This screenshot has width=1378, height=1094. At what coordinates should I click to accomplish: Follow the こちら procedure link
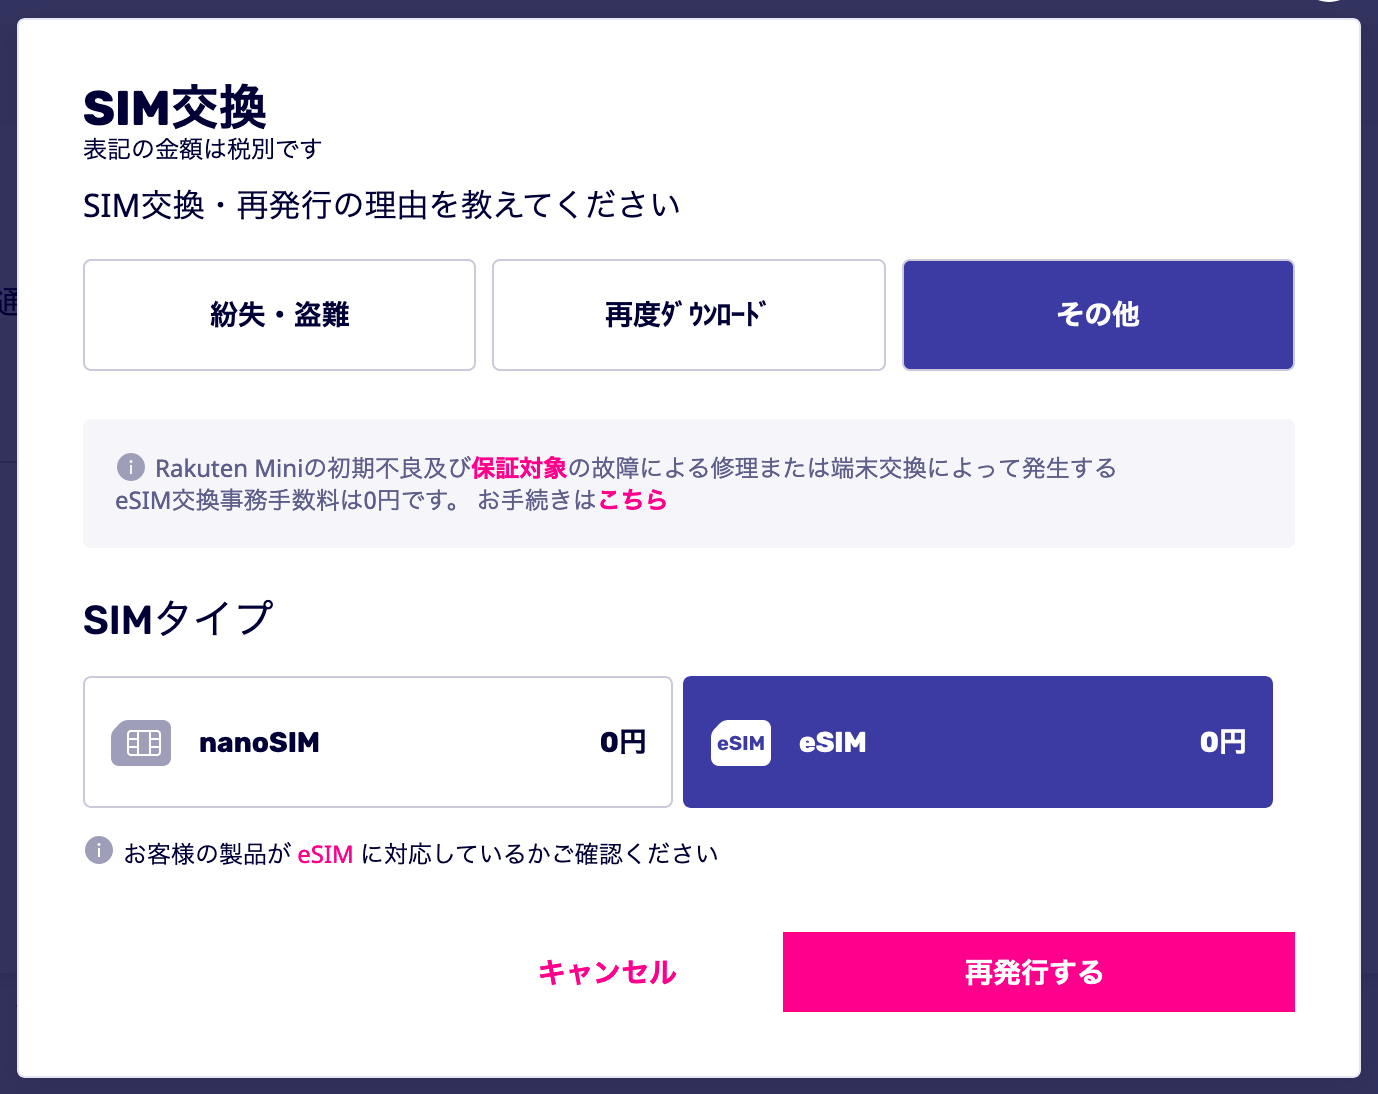click(x=633, y=500)
